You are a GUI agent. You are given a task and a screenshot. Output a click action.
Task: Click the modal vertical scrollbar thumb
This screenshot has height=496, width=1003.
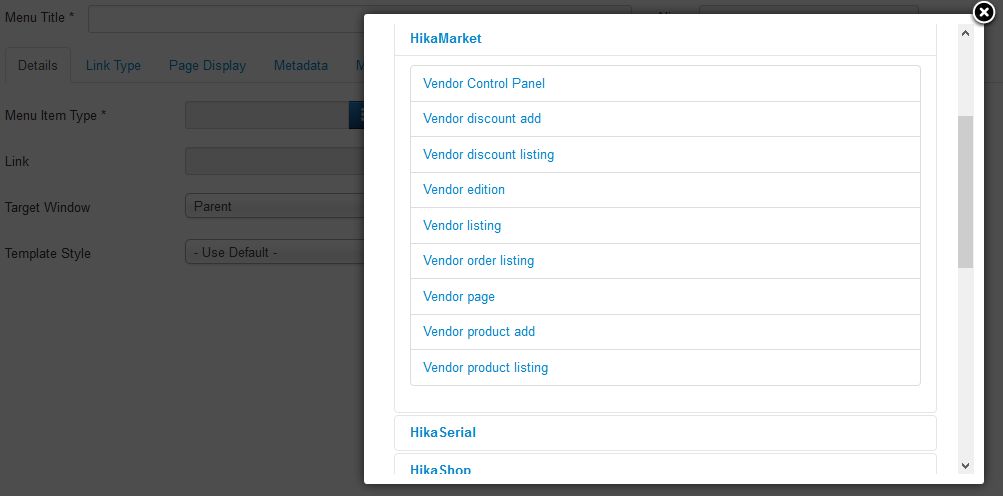(965, 192)
